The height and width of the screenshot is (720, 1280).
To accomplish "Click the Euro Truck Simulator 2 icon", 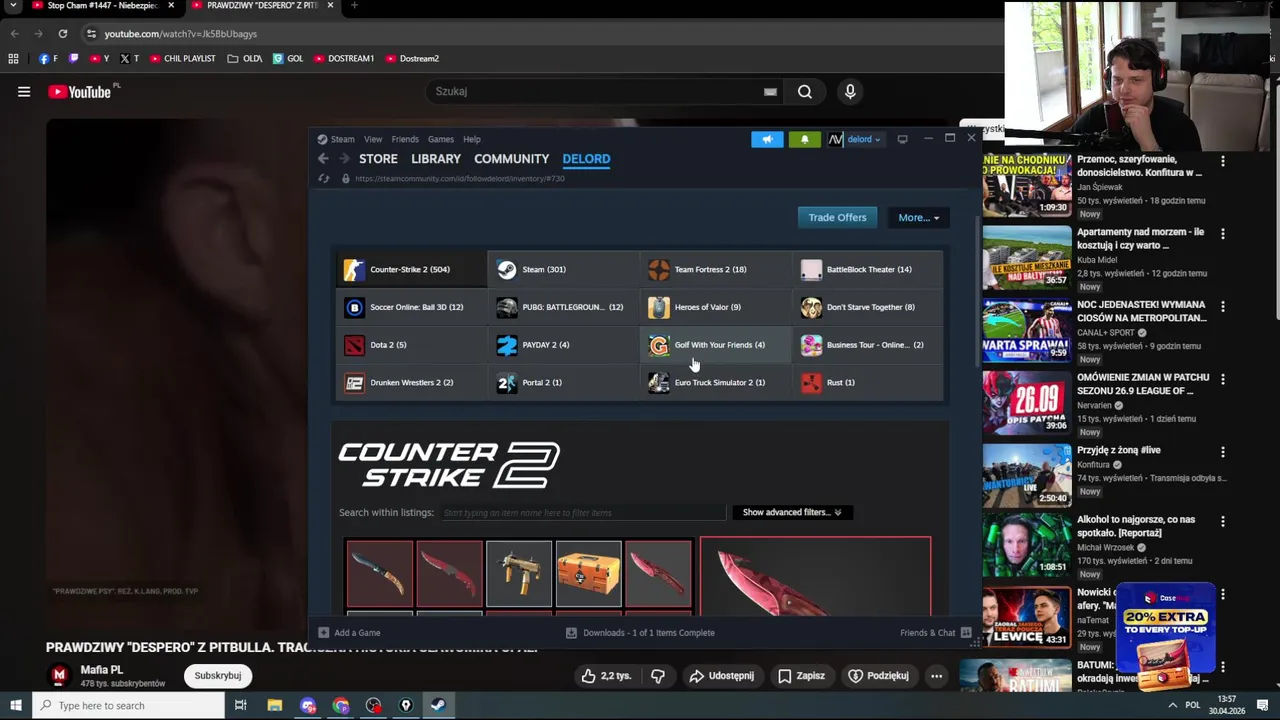I will coord(658,382).
